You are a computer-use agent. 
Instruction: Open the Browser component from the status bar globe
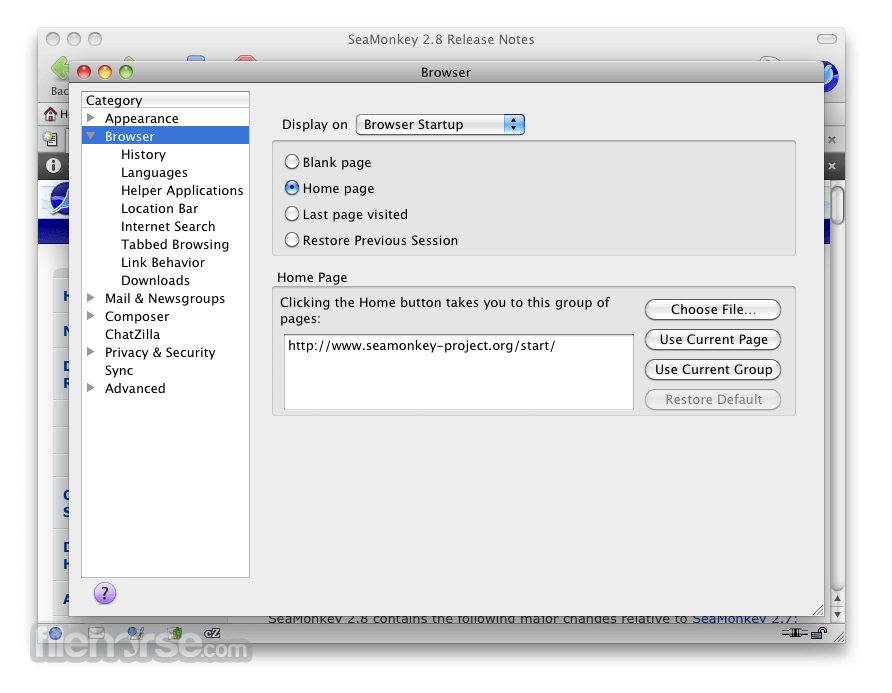tap(55, 633)
